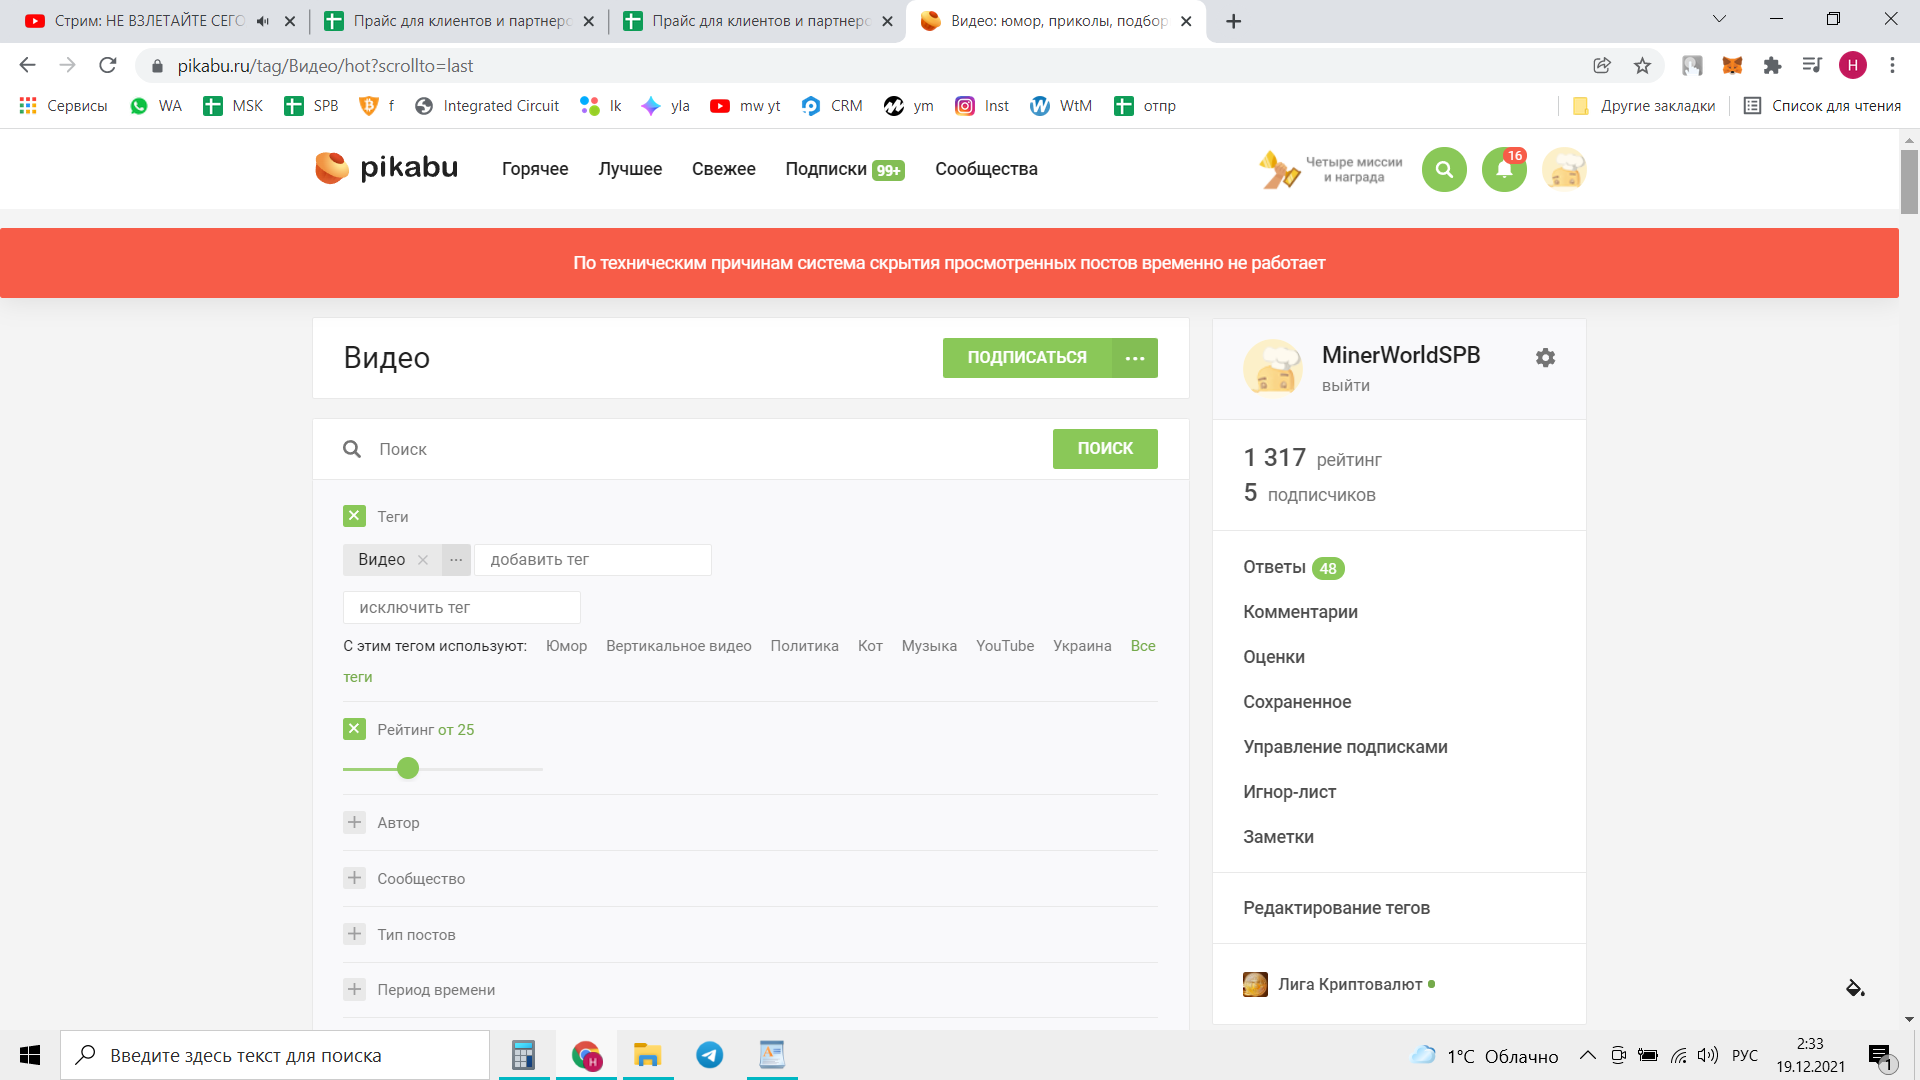Open Telegram from the taskbar
Image resolution: width=1920 pixels, height=1080 pixels.
[x=709, y=1055]
